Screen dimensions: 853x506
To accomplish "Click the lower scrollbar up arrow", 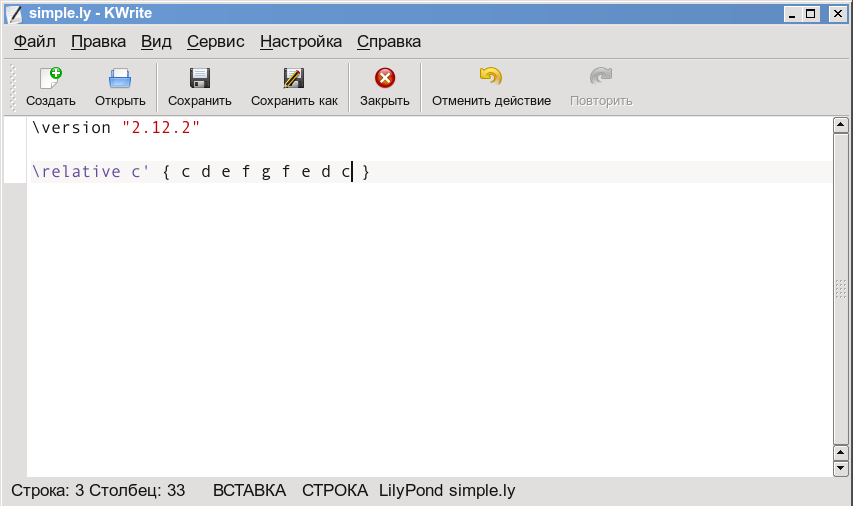I will click(x=840, y=453).
